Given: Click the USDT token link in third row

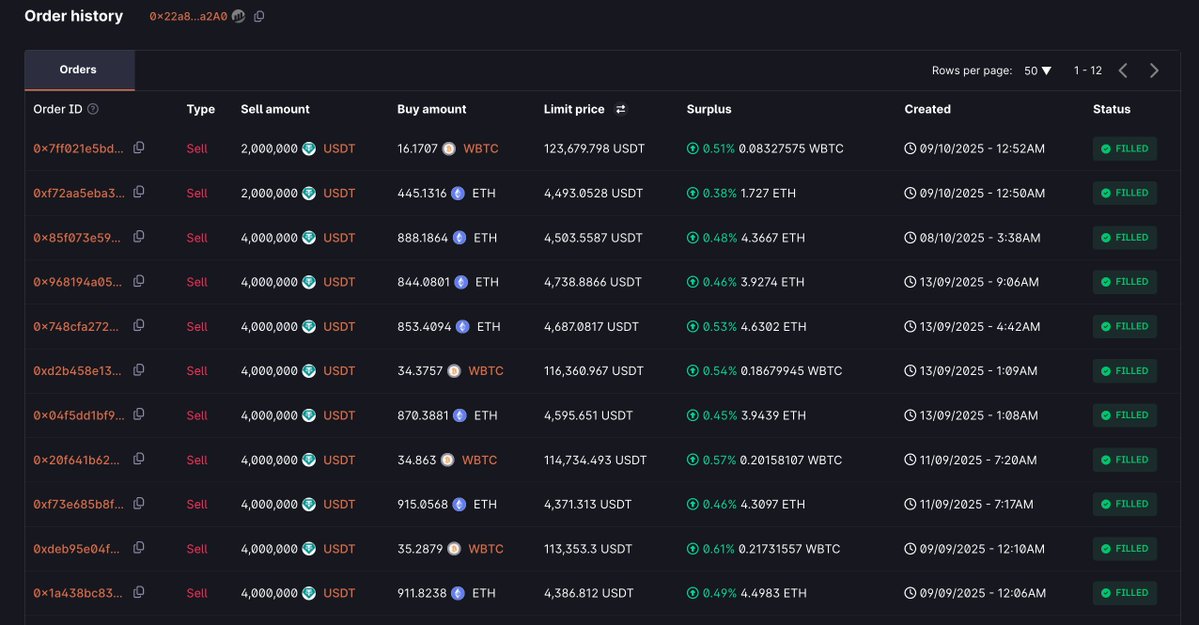Looking at the screenshot, I should (339, 238).
